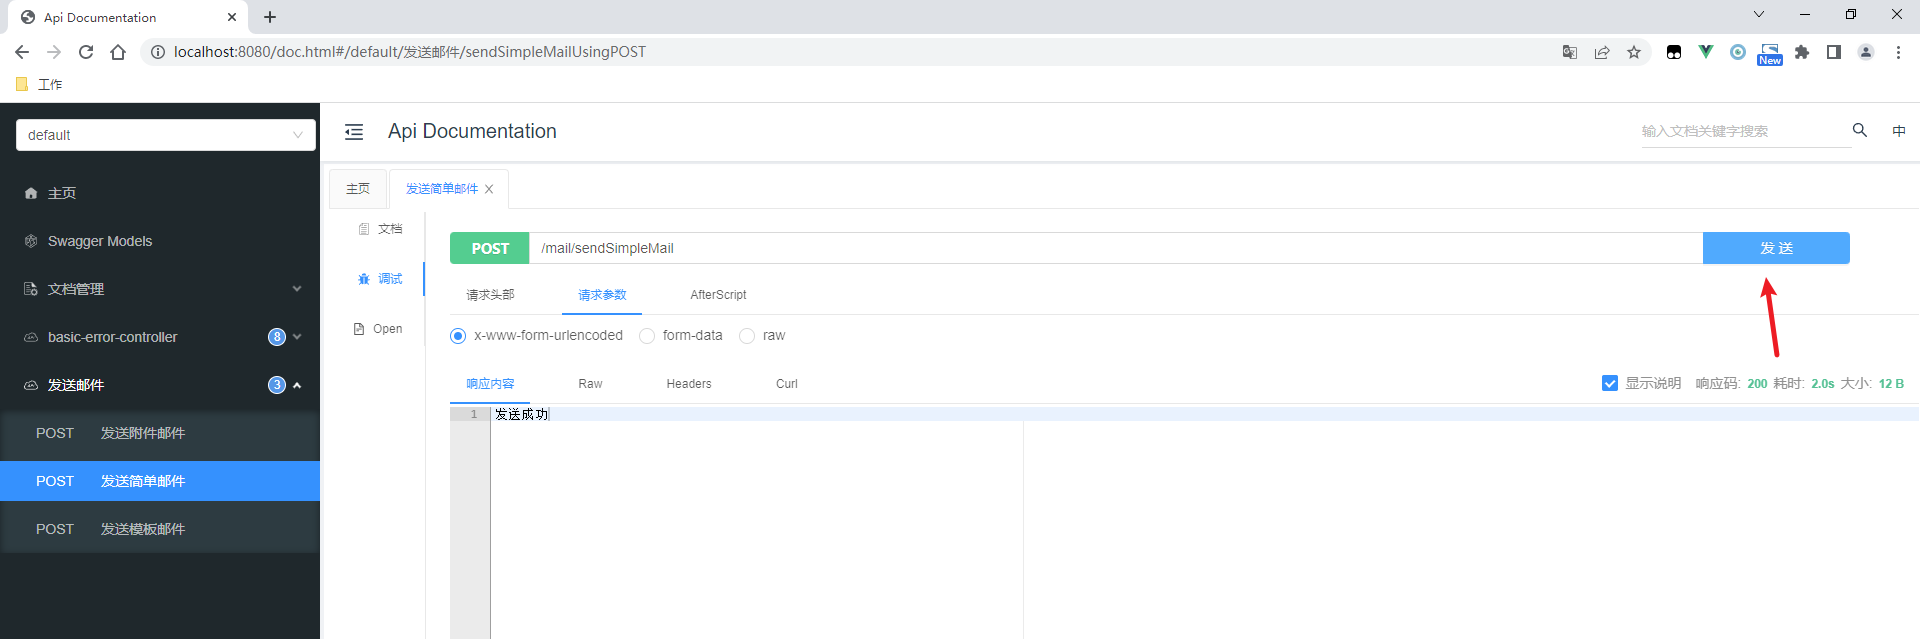Viewport: 1920px width, 639px height.
Task: Click the 发送邮件 cloud icon
Action: [x=31, y=385]
